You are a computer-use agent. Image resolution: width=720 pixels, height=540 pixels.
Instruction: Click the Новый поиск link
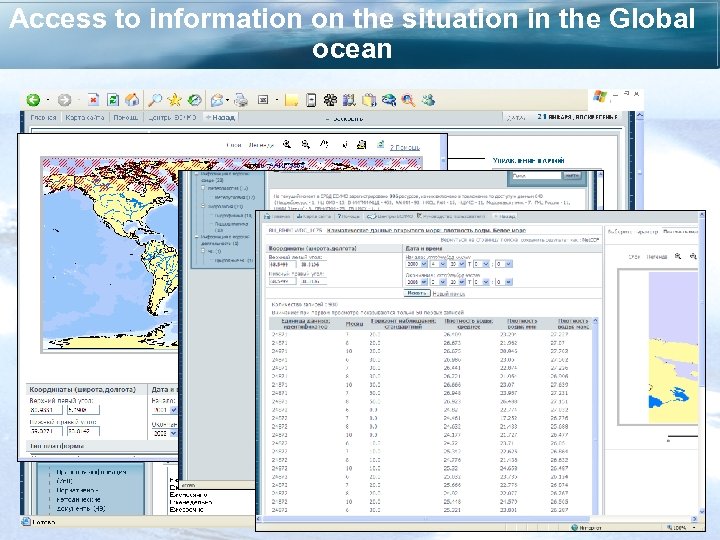tap(449, 294)
